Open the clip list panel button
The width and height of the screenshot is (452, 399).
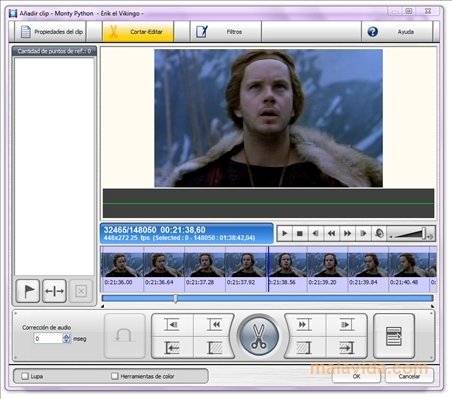(x=394, y=336)
